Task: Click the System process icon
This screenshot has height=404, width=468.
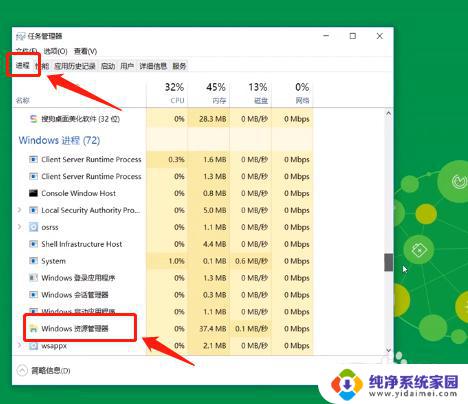Action: [33, 261]
